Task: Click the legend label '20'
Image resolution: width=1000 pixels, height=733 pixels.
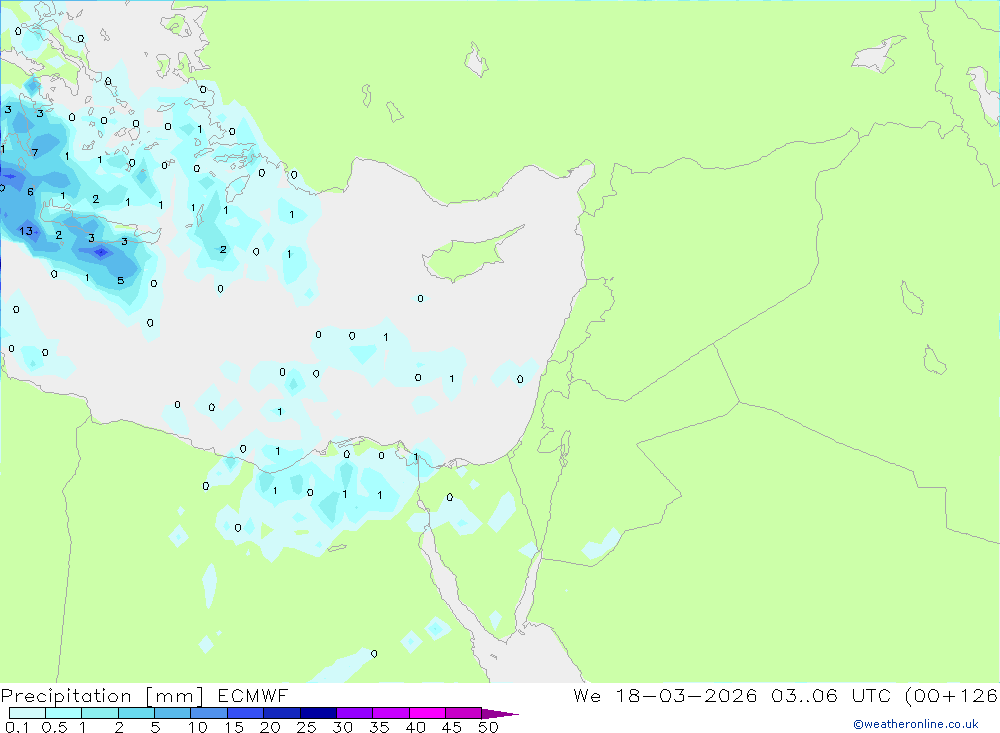Action: 270,727
